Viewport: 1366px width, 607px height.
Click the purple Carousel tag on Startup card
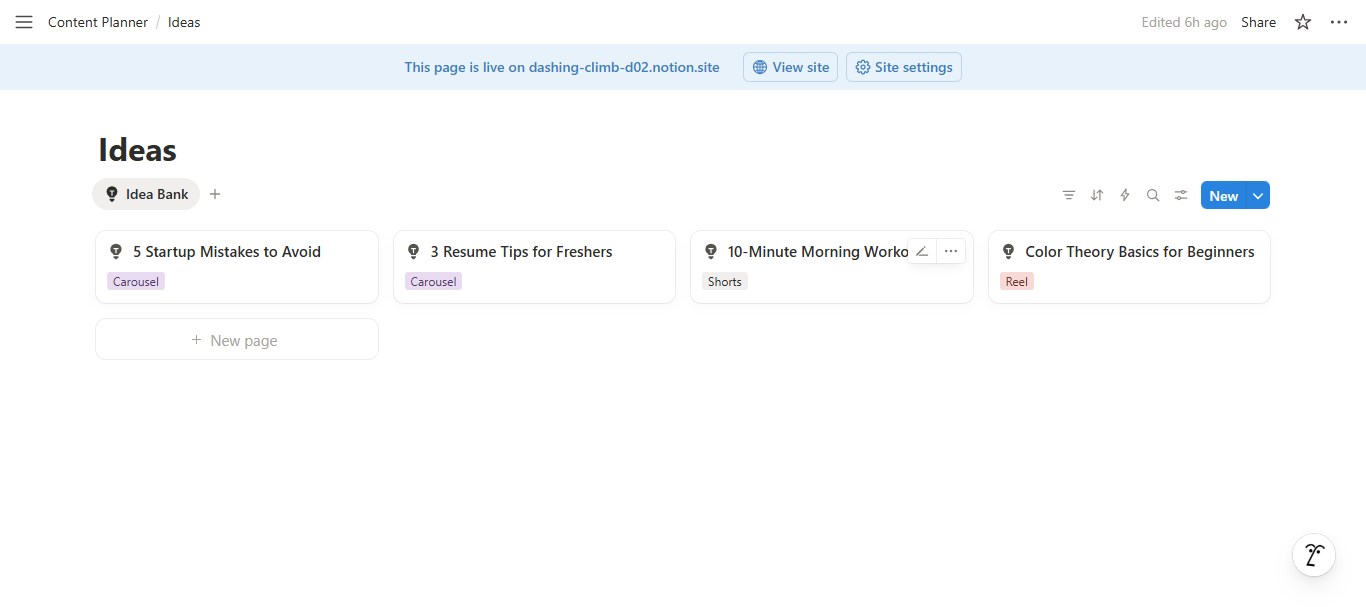pos(136,282)
